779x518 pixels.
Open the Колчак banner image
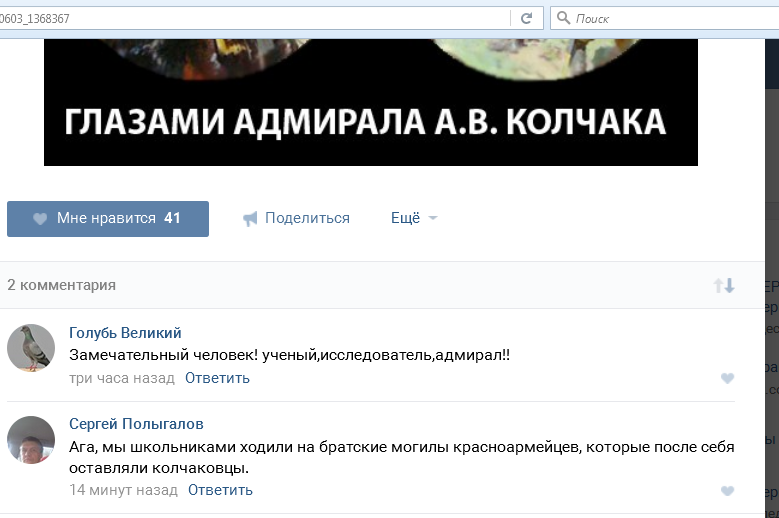[x=370, y=102]
